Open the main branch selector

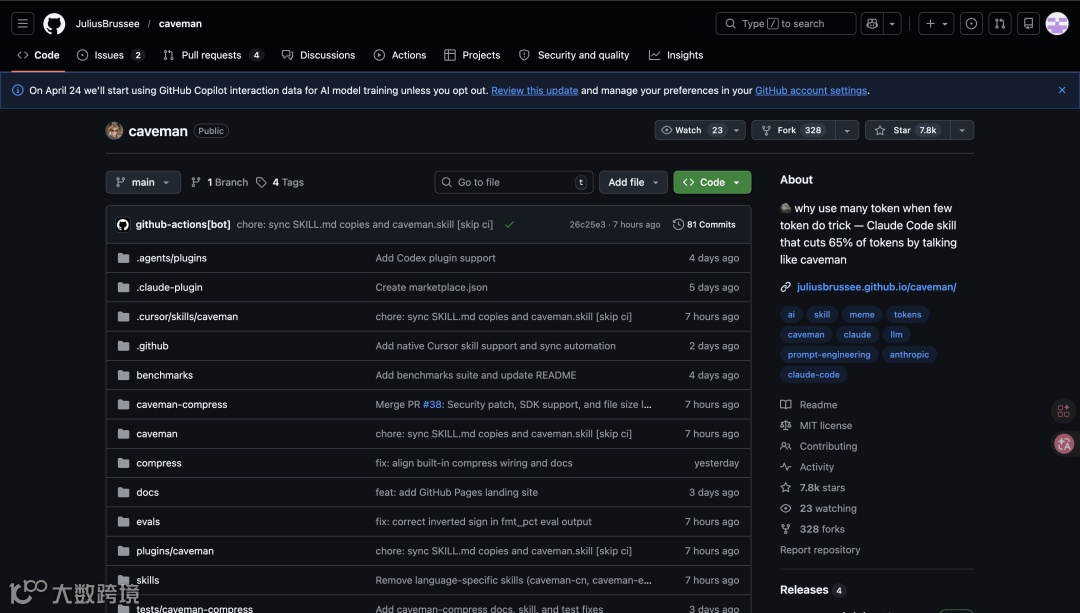(143, 182)
